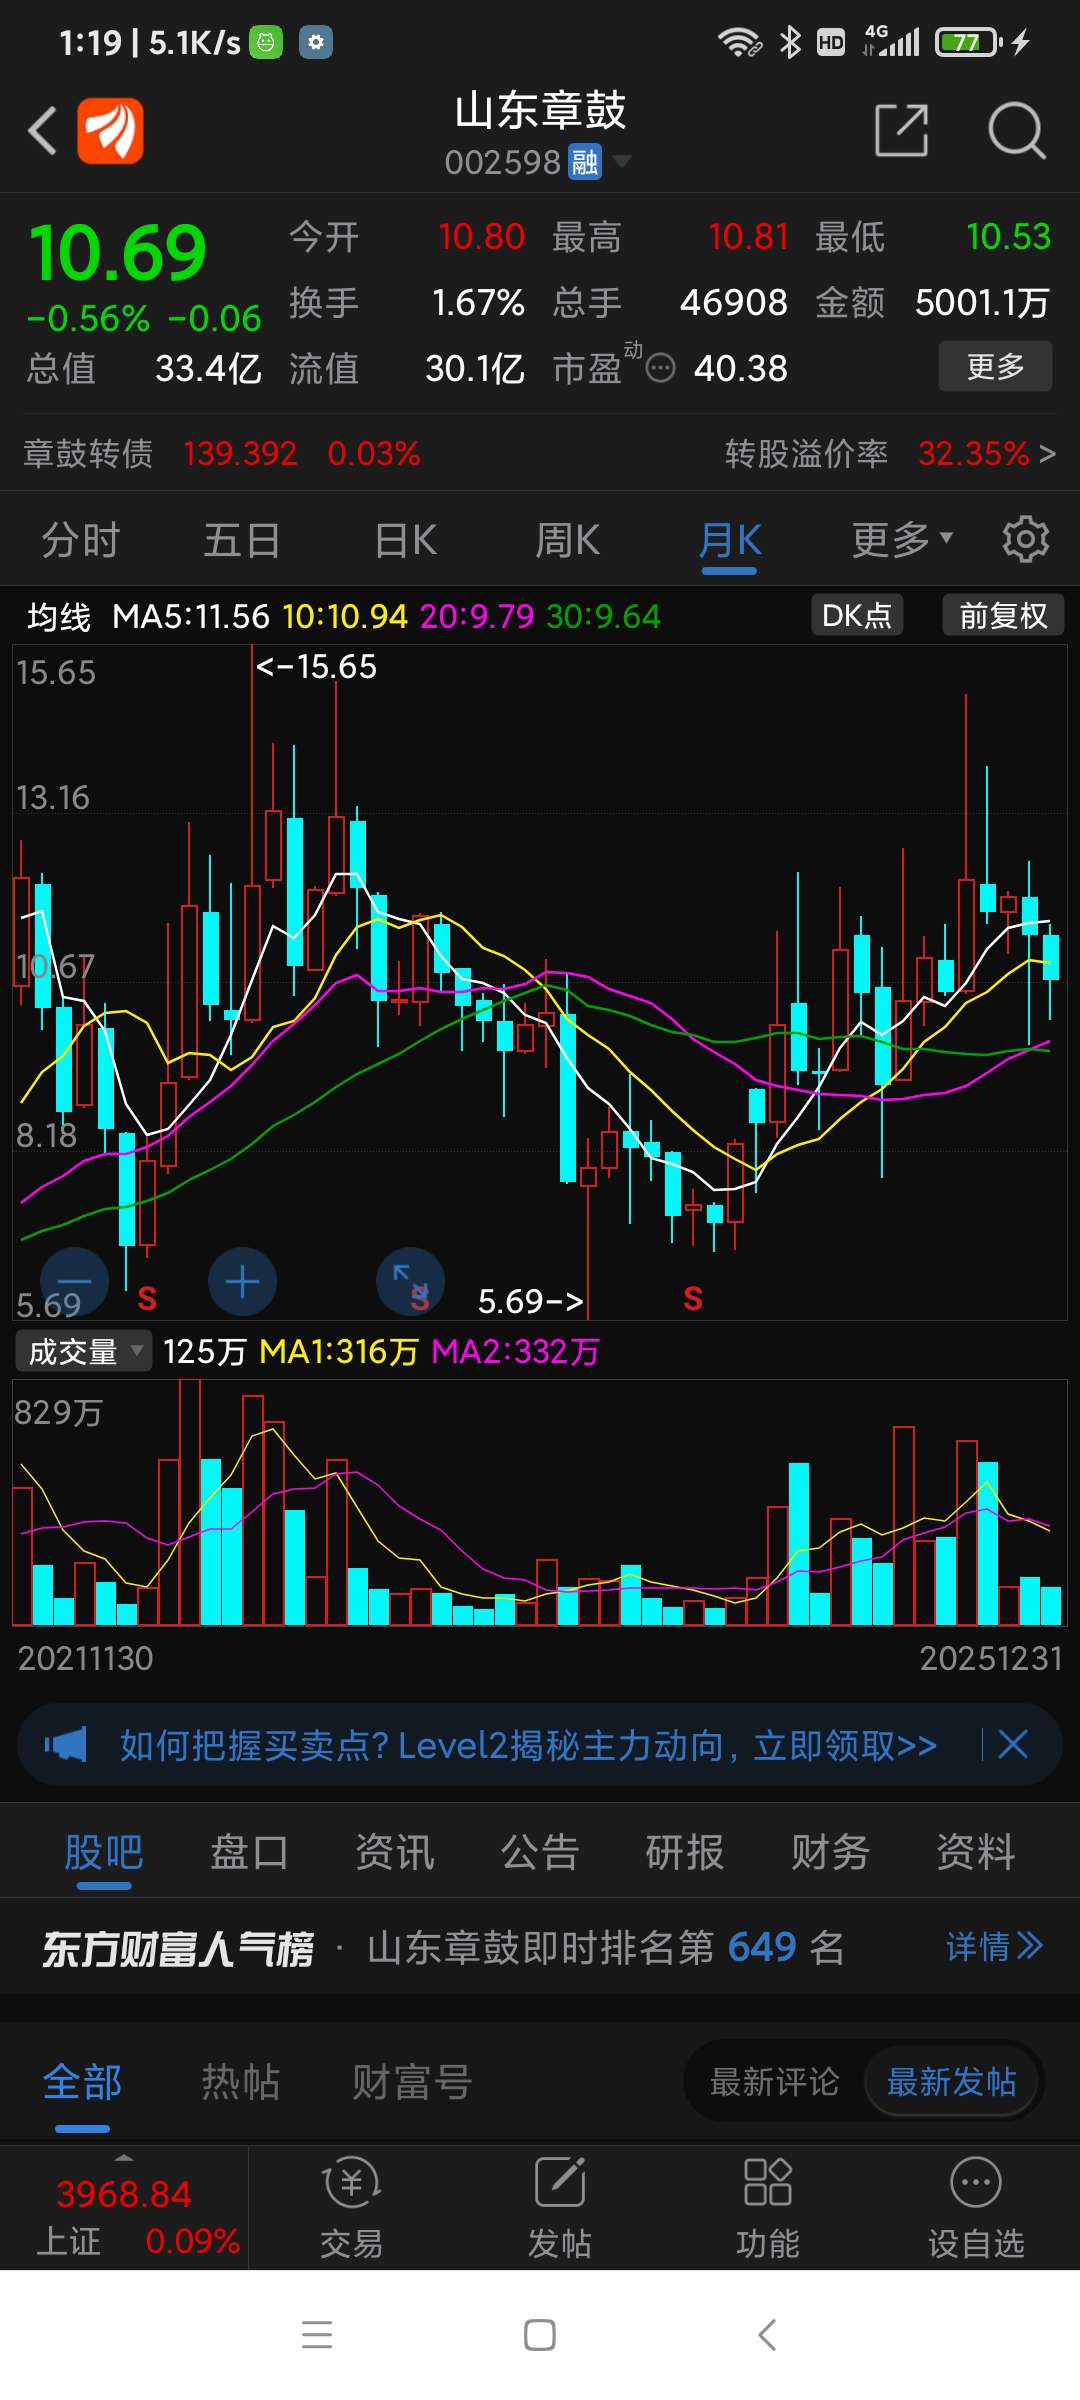
Task: Switch to the 五日 chart tab
Action: (x=242, y=540)
